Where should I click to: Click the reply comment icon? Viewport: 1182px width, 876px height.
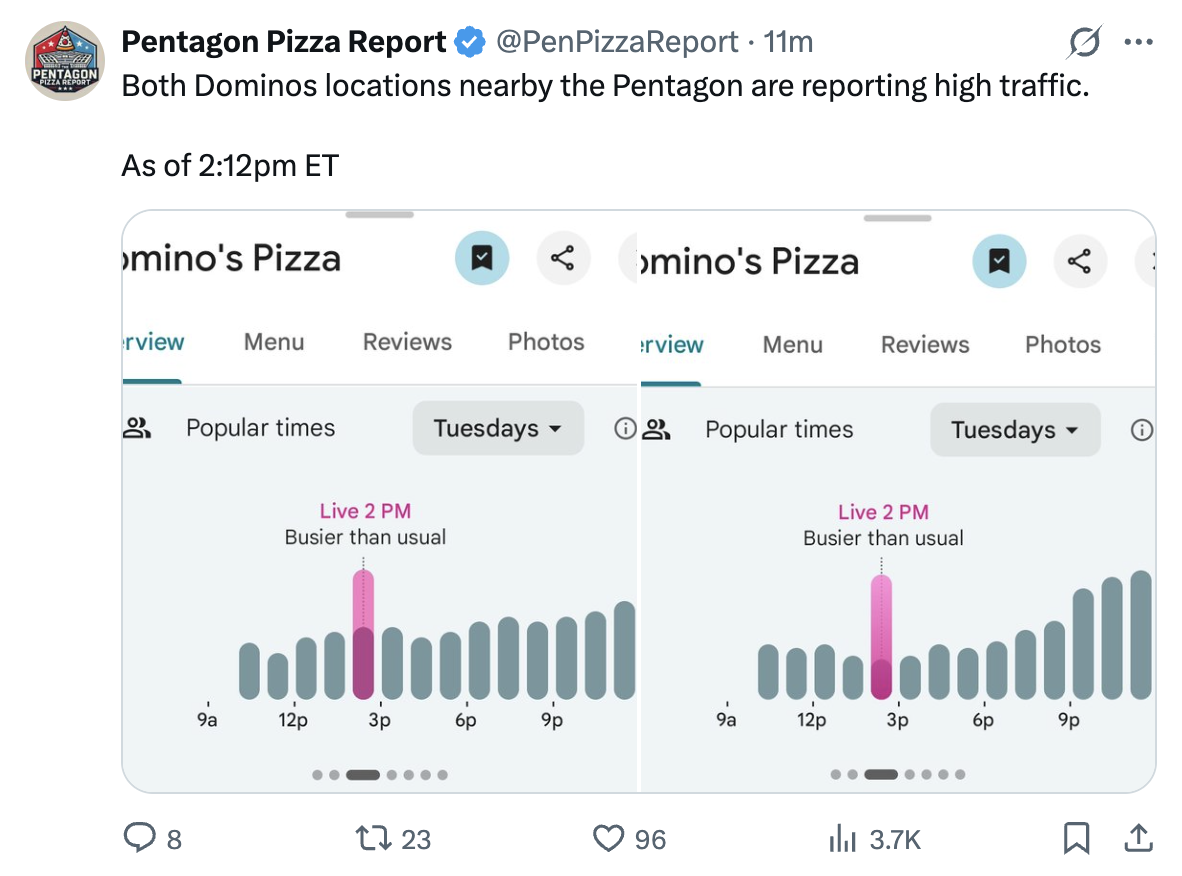coord(138,838)
